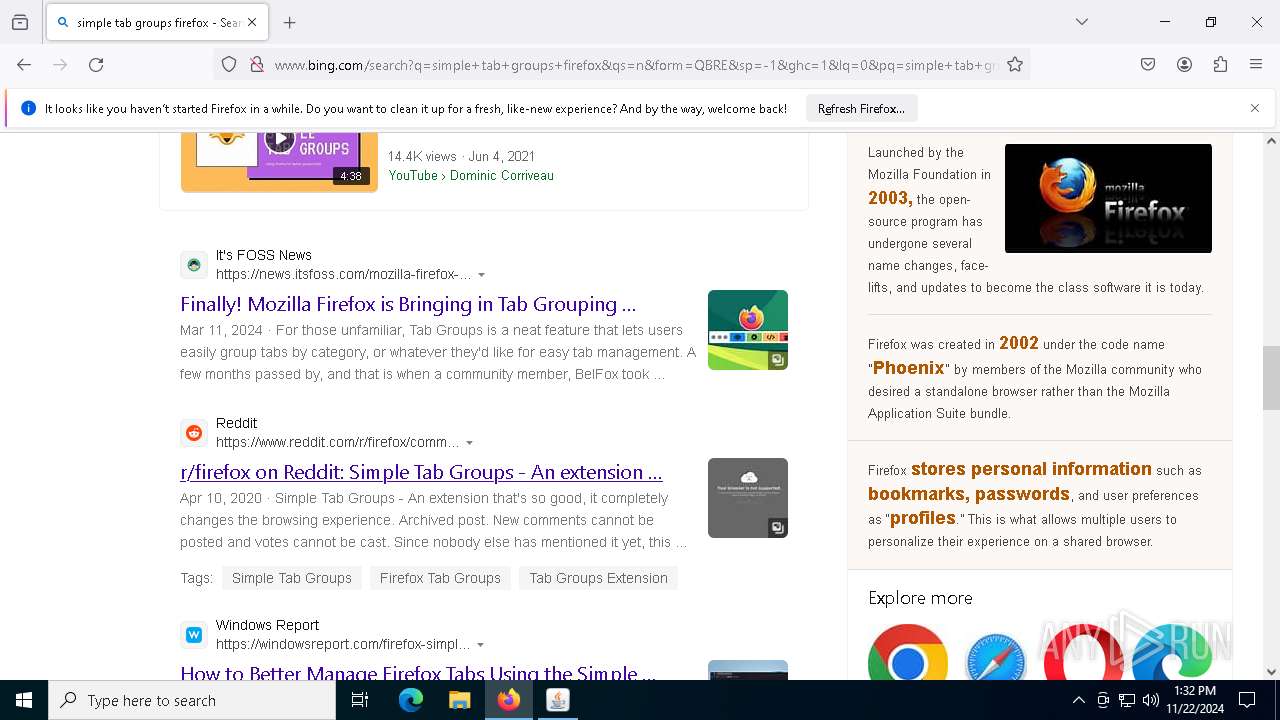This screenshot has height=720, width=1280.
Task: Click the Type here to search box
Action: pyautogui.click(x=192, y=700)
